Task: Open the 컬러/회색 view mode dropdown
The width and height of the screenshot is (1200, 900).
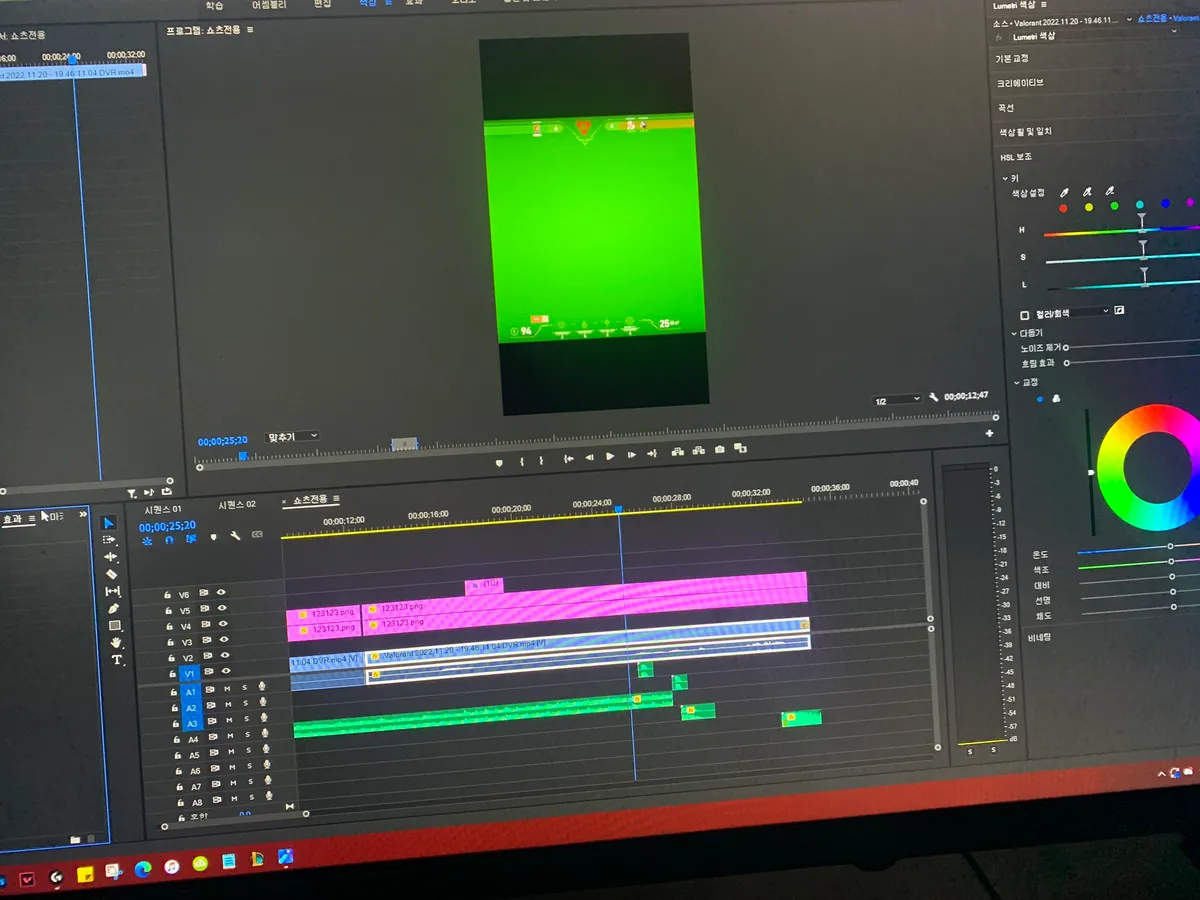Action: pos(1072,313)
